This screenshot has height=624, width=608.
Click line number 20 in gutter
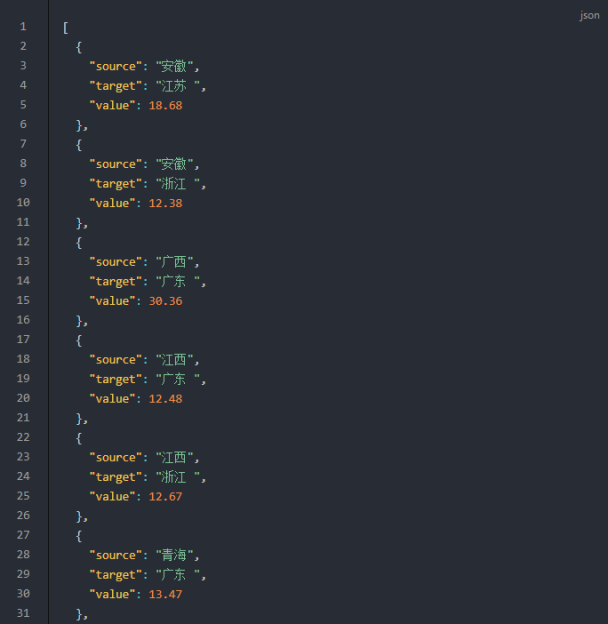(x=23, y=398)
